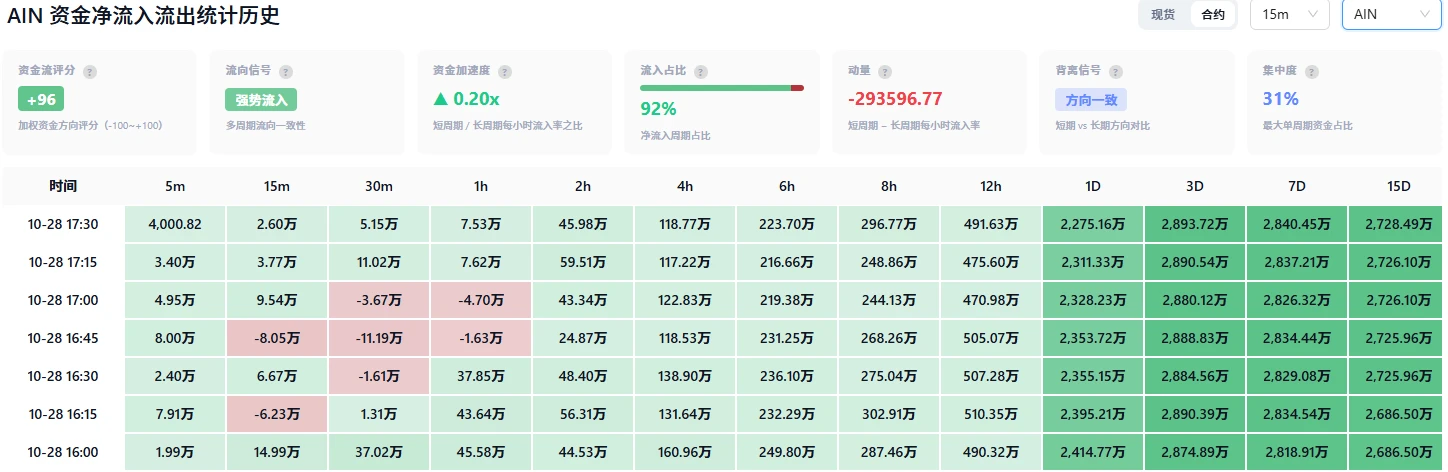Image resolution: width=1448 pixels, height=472 pixels.
Task: Click the -11.19万 negative cell
Action: click(x=379, y=338)
